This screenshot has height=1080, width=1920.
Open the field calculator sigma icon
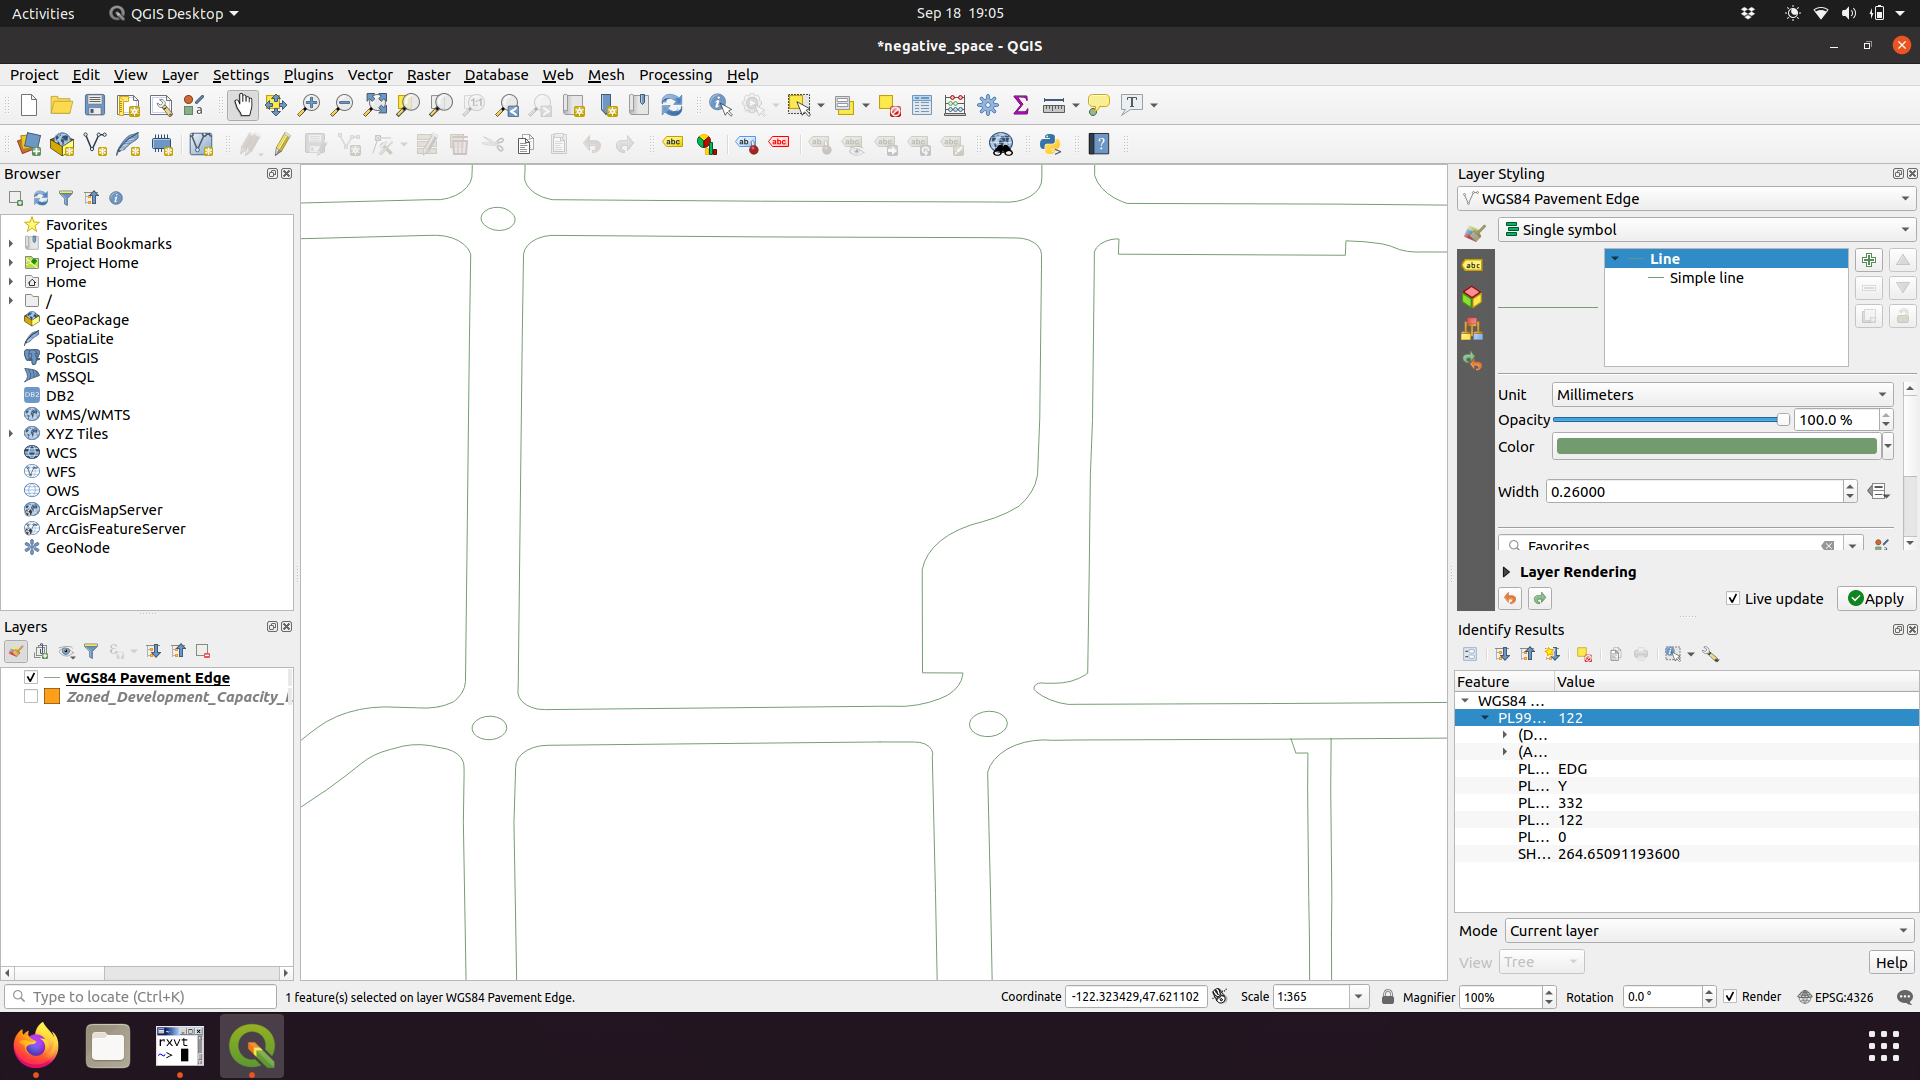click(x=1021, y=105)
